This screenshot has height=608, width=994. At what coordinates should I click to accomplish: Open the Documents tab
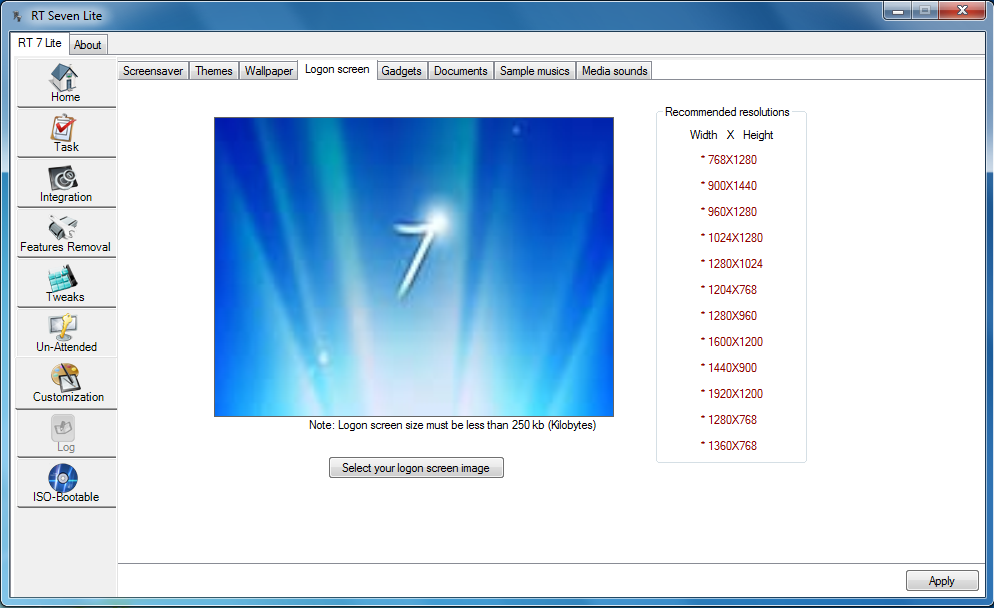pos(461,71)
